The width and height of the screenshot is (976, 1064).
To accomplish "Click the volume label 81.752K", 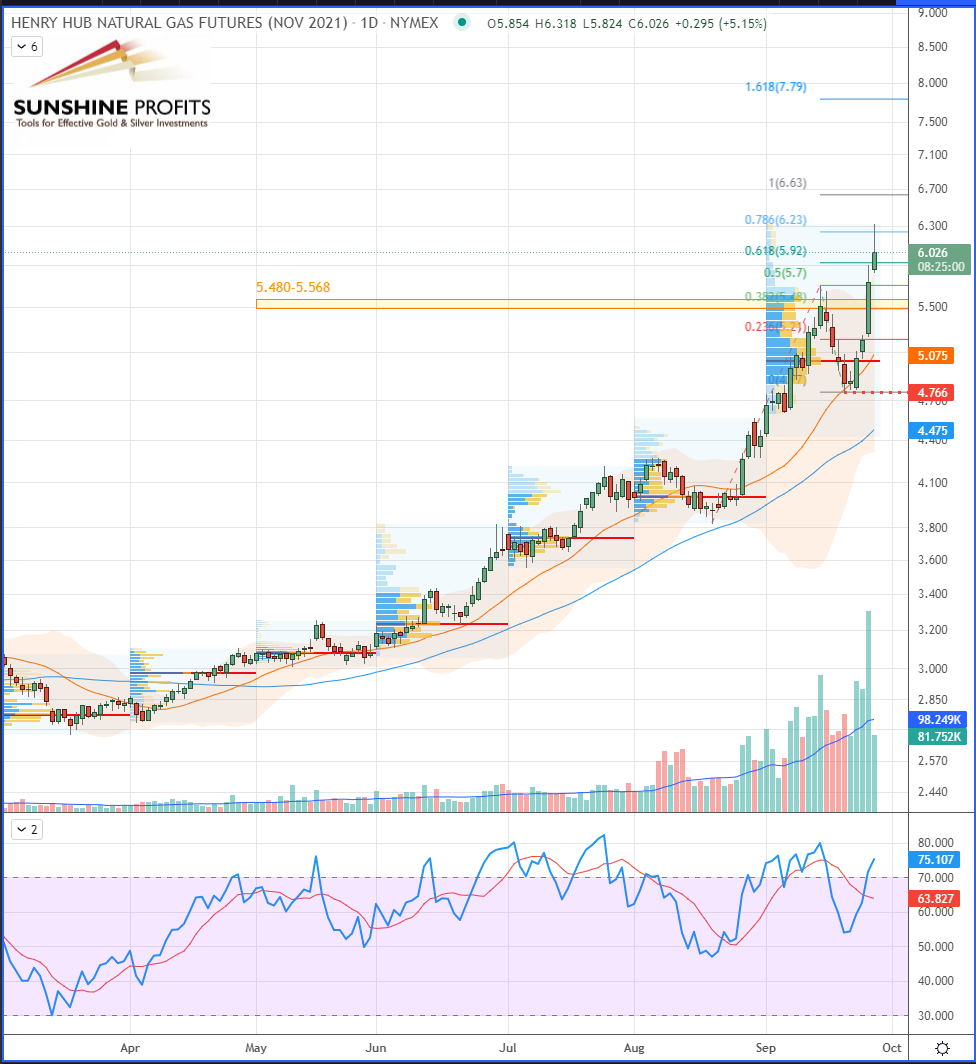I will 939,737.
